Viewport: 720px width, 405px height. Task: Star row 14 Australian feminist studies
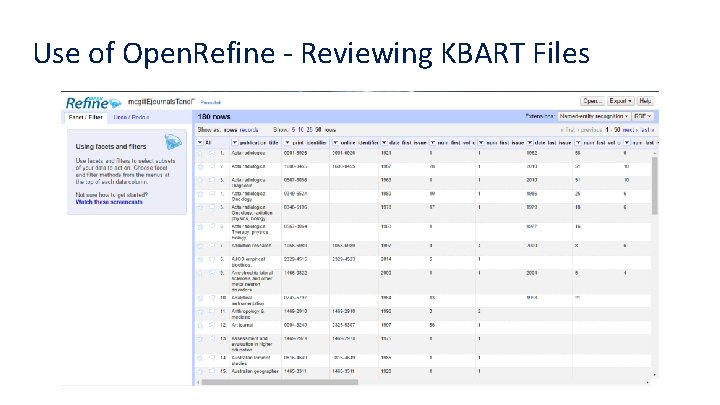tap(200, 358)
